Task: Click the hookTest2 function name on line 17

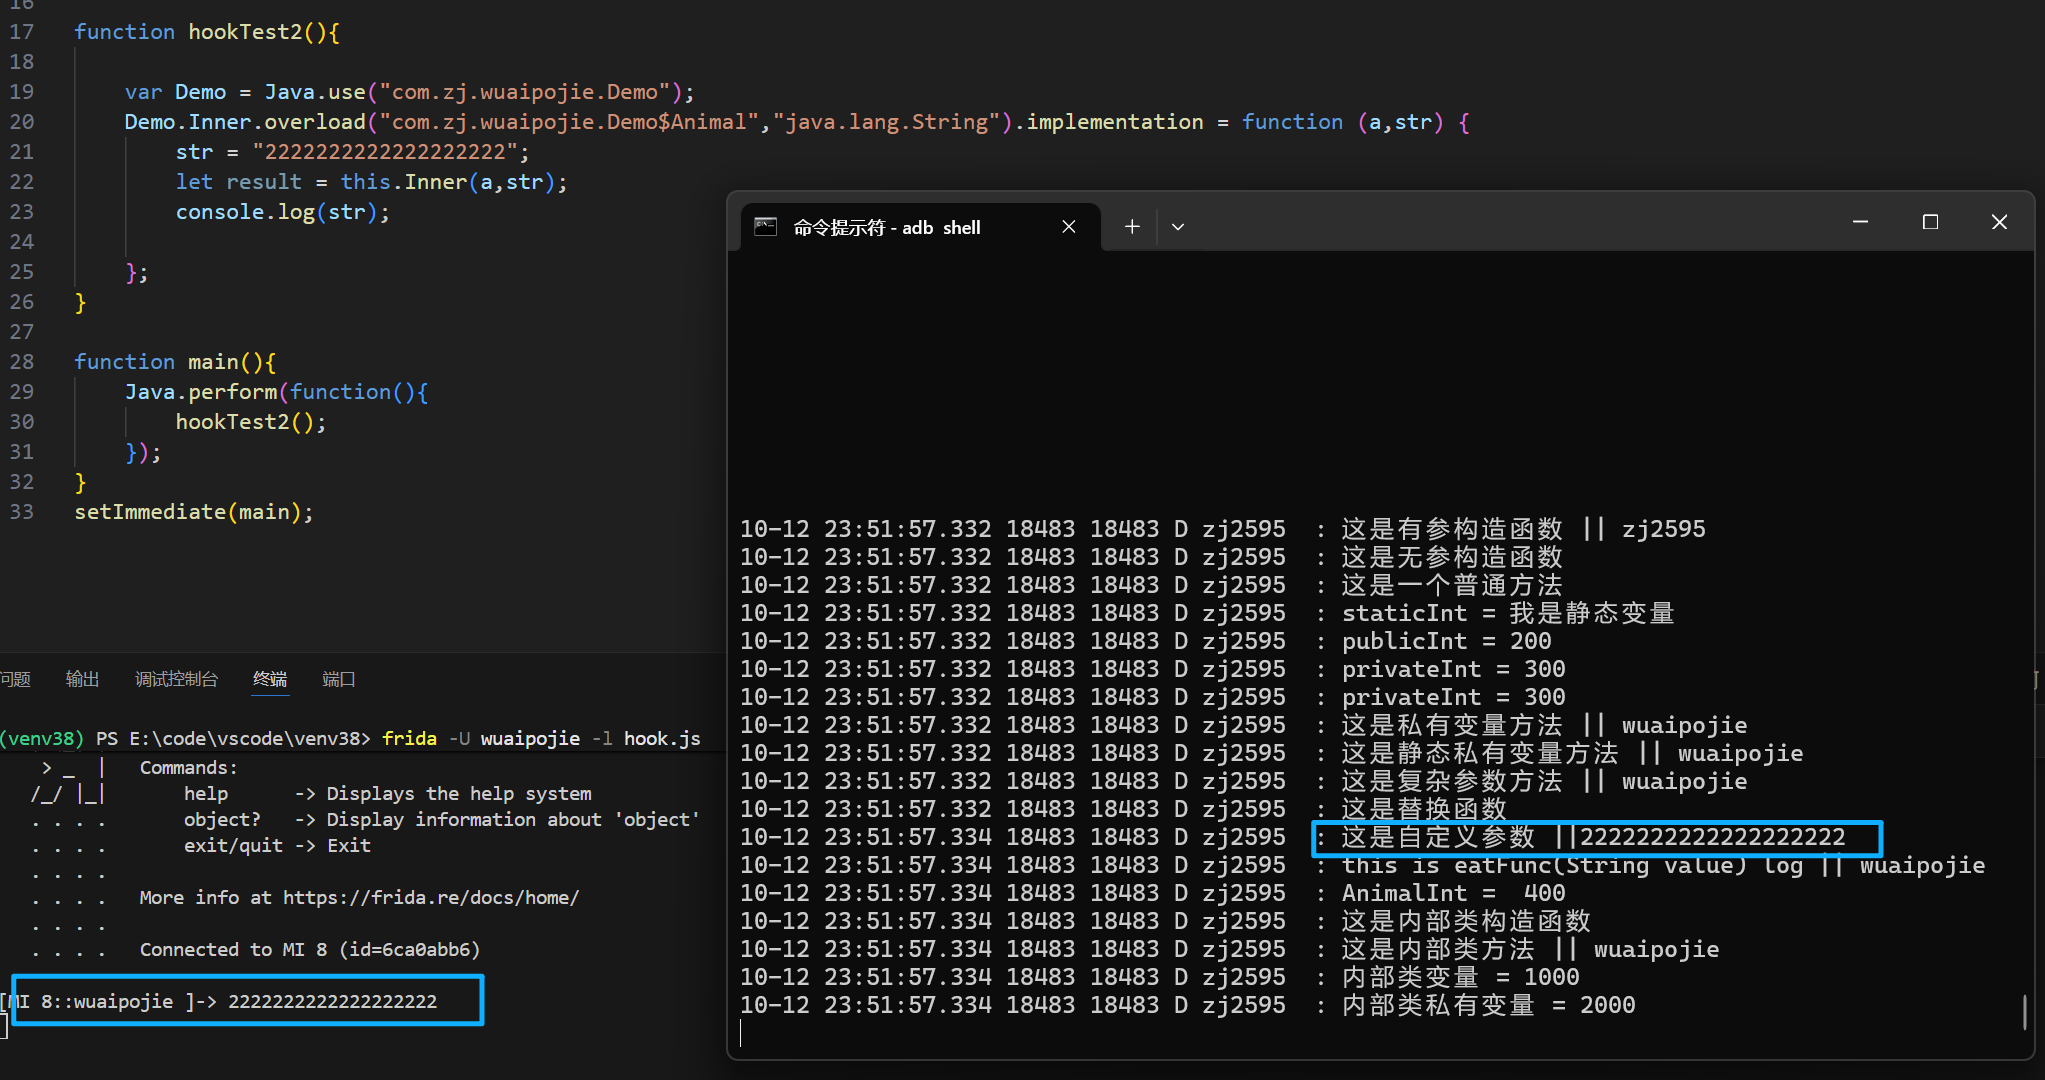Action: pos(245,32)
